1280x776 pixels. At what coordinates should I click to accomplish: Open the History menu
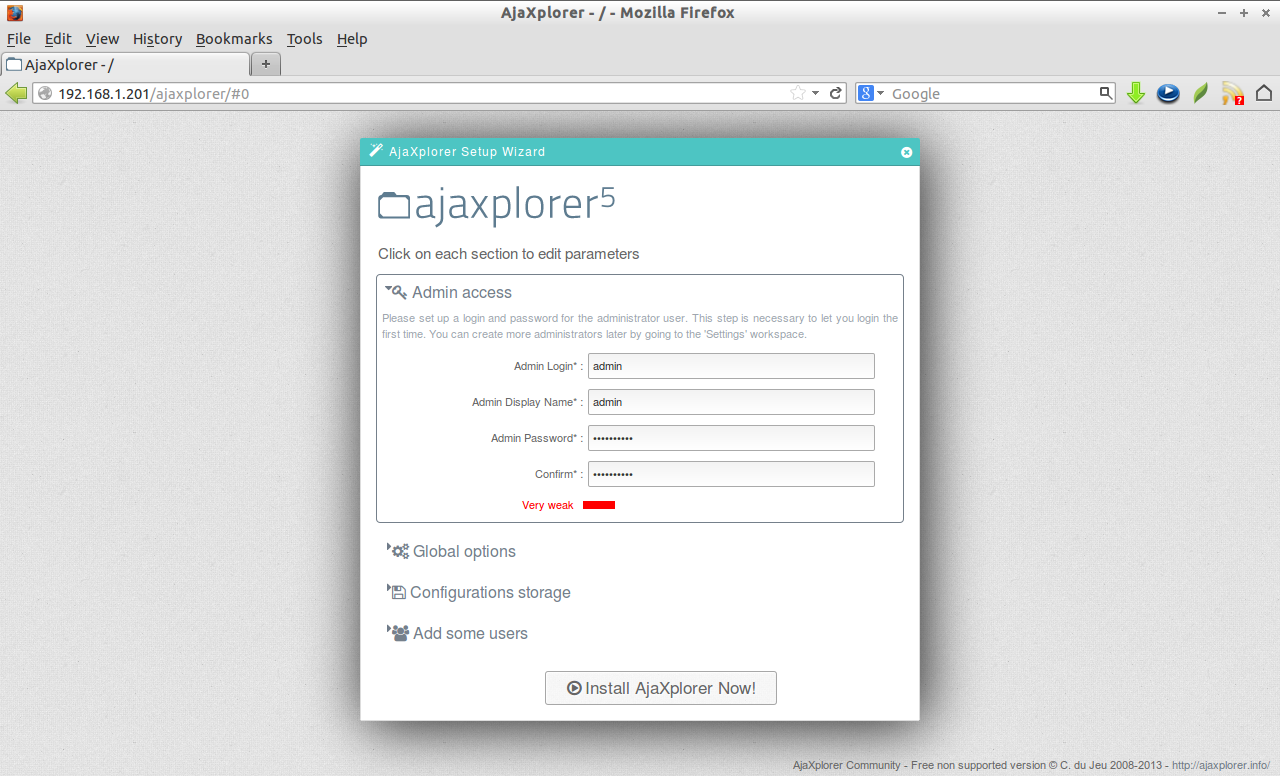point(157,39)
